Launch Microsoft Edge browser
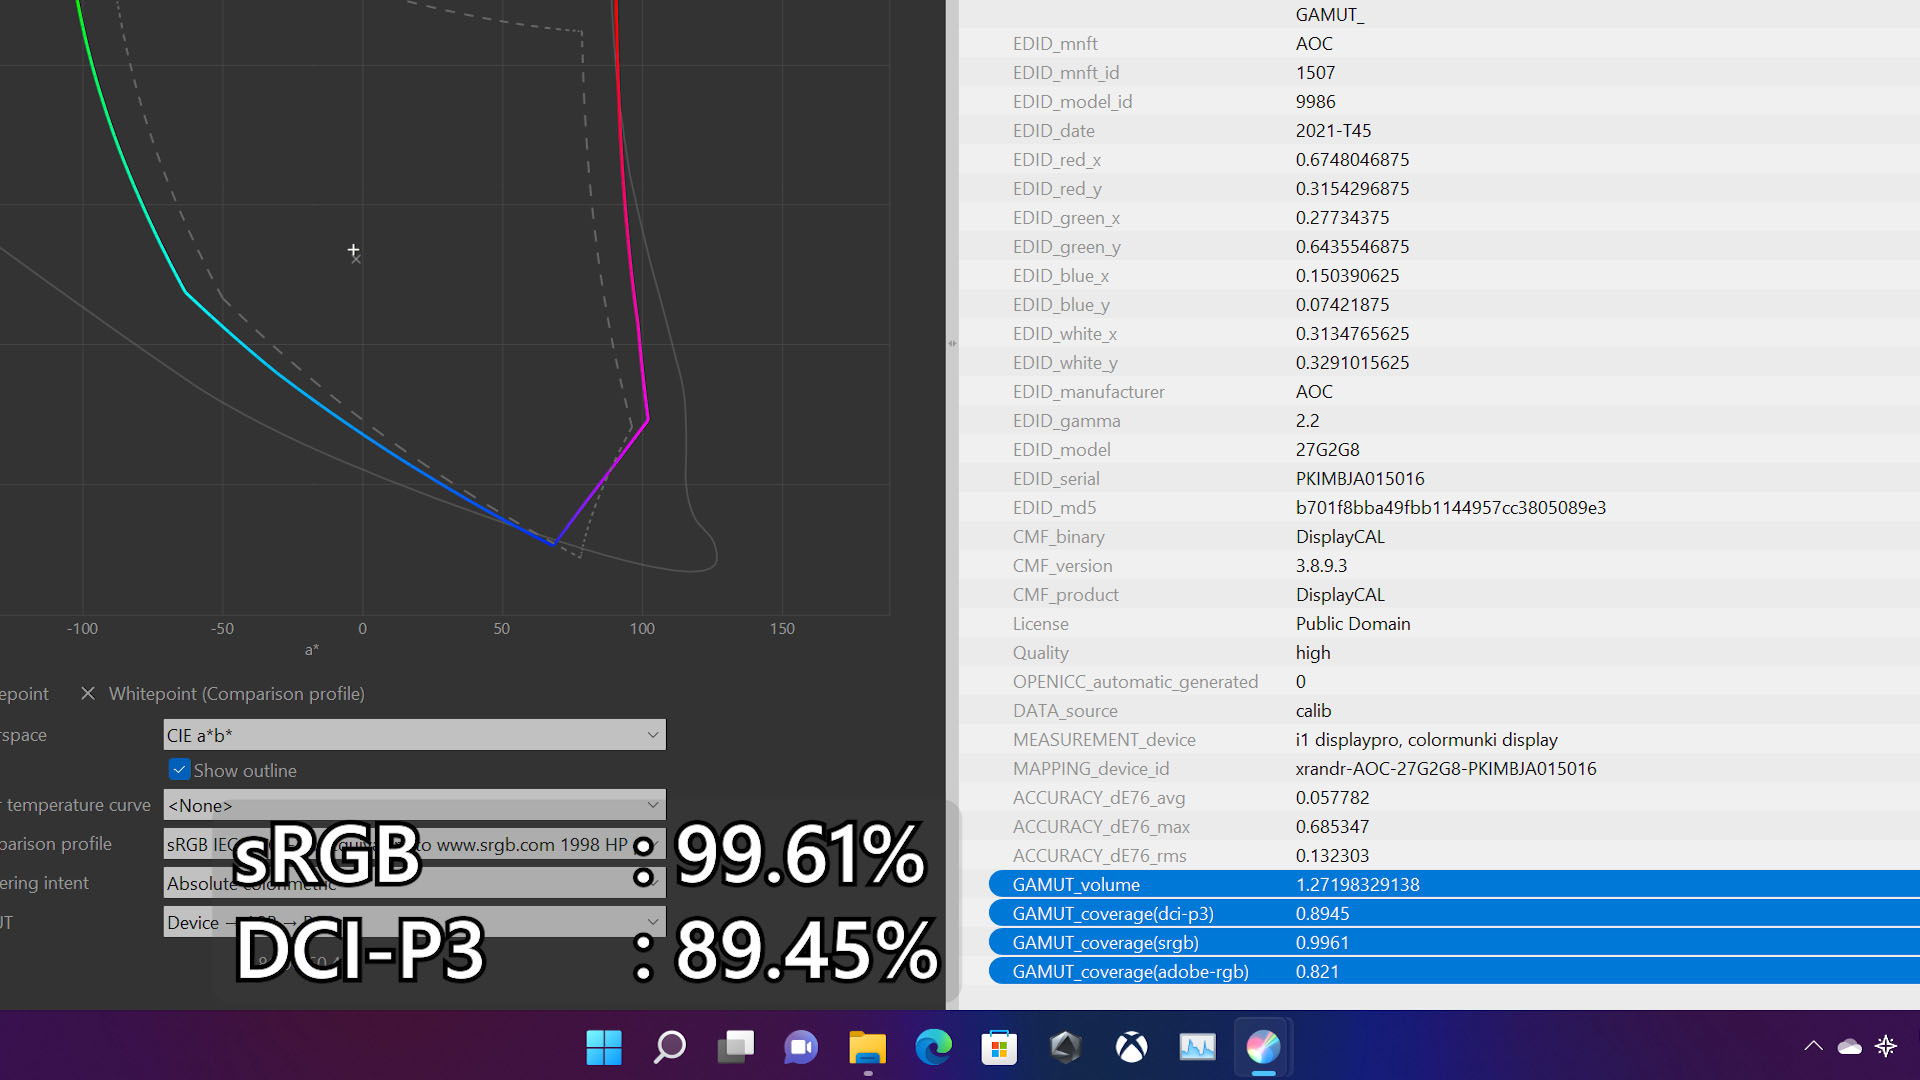Screen dimensions: 1920x1080 coord(933,1047)
